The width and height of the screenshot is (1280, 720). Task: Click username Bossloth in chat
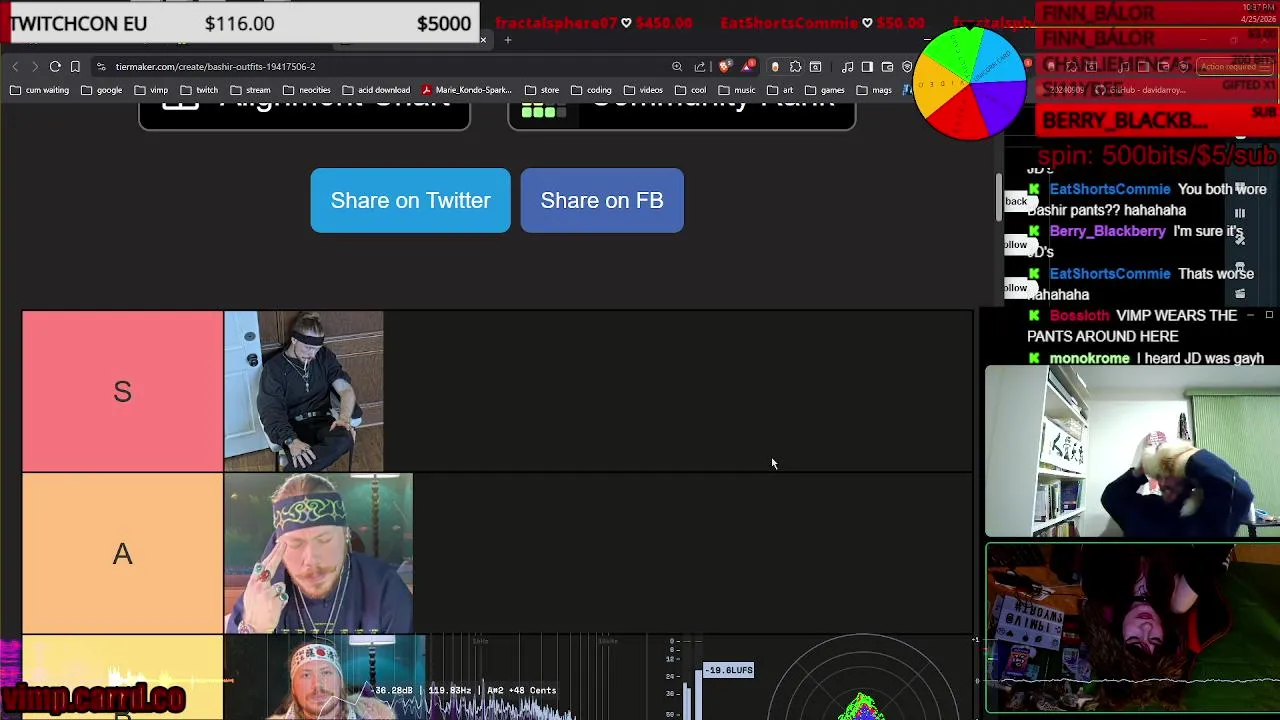1079,315
